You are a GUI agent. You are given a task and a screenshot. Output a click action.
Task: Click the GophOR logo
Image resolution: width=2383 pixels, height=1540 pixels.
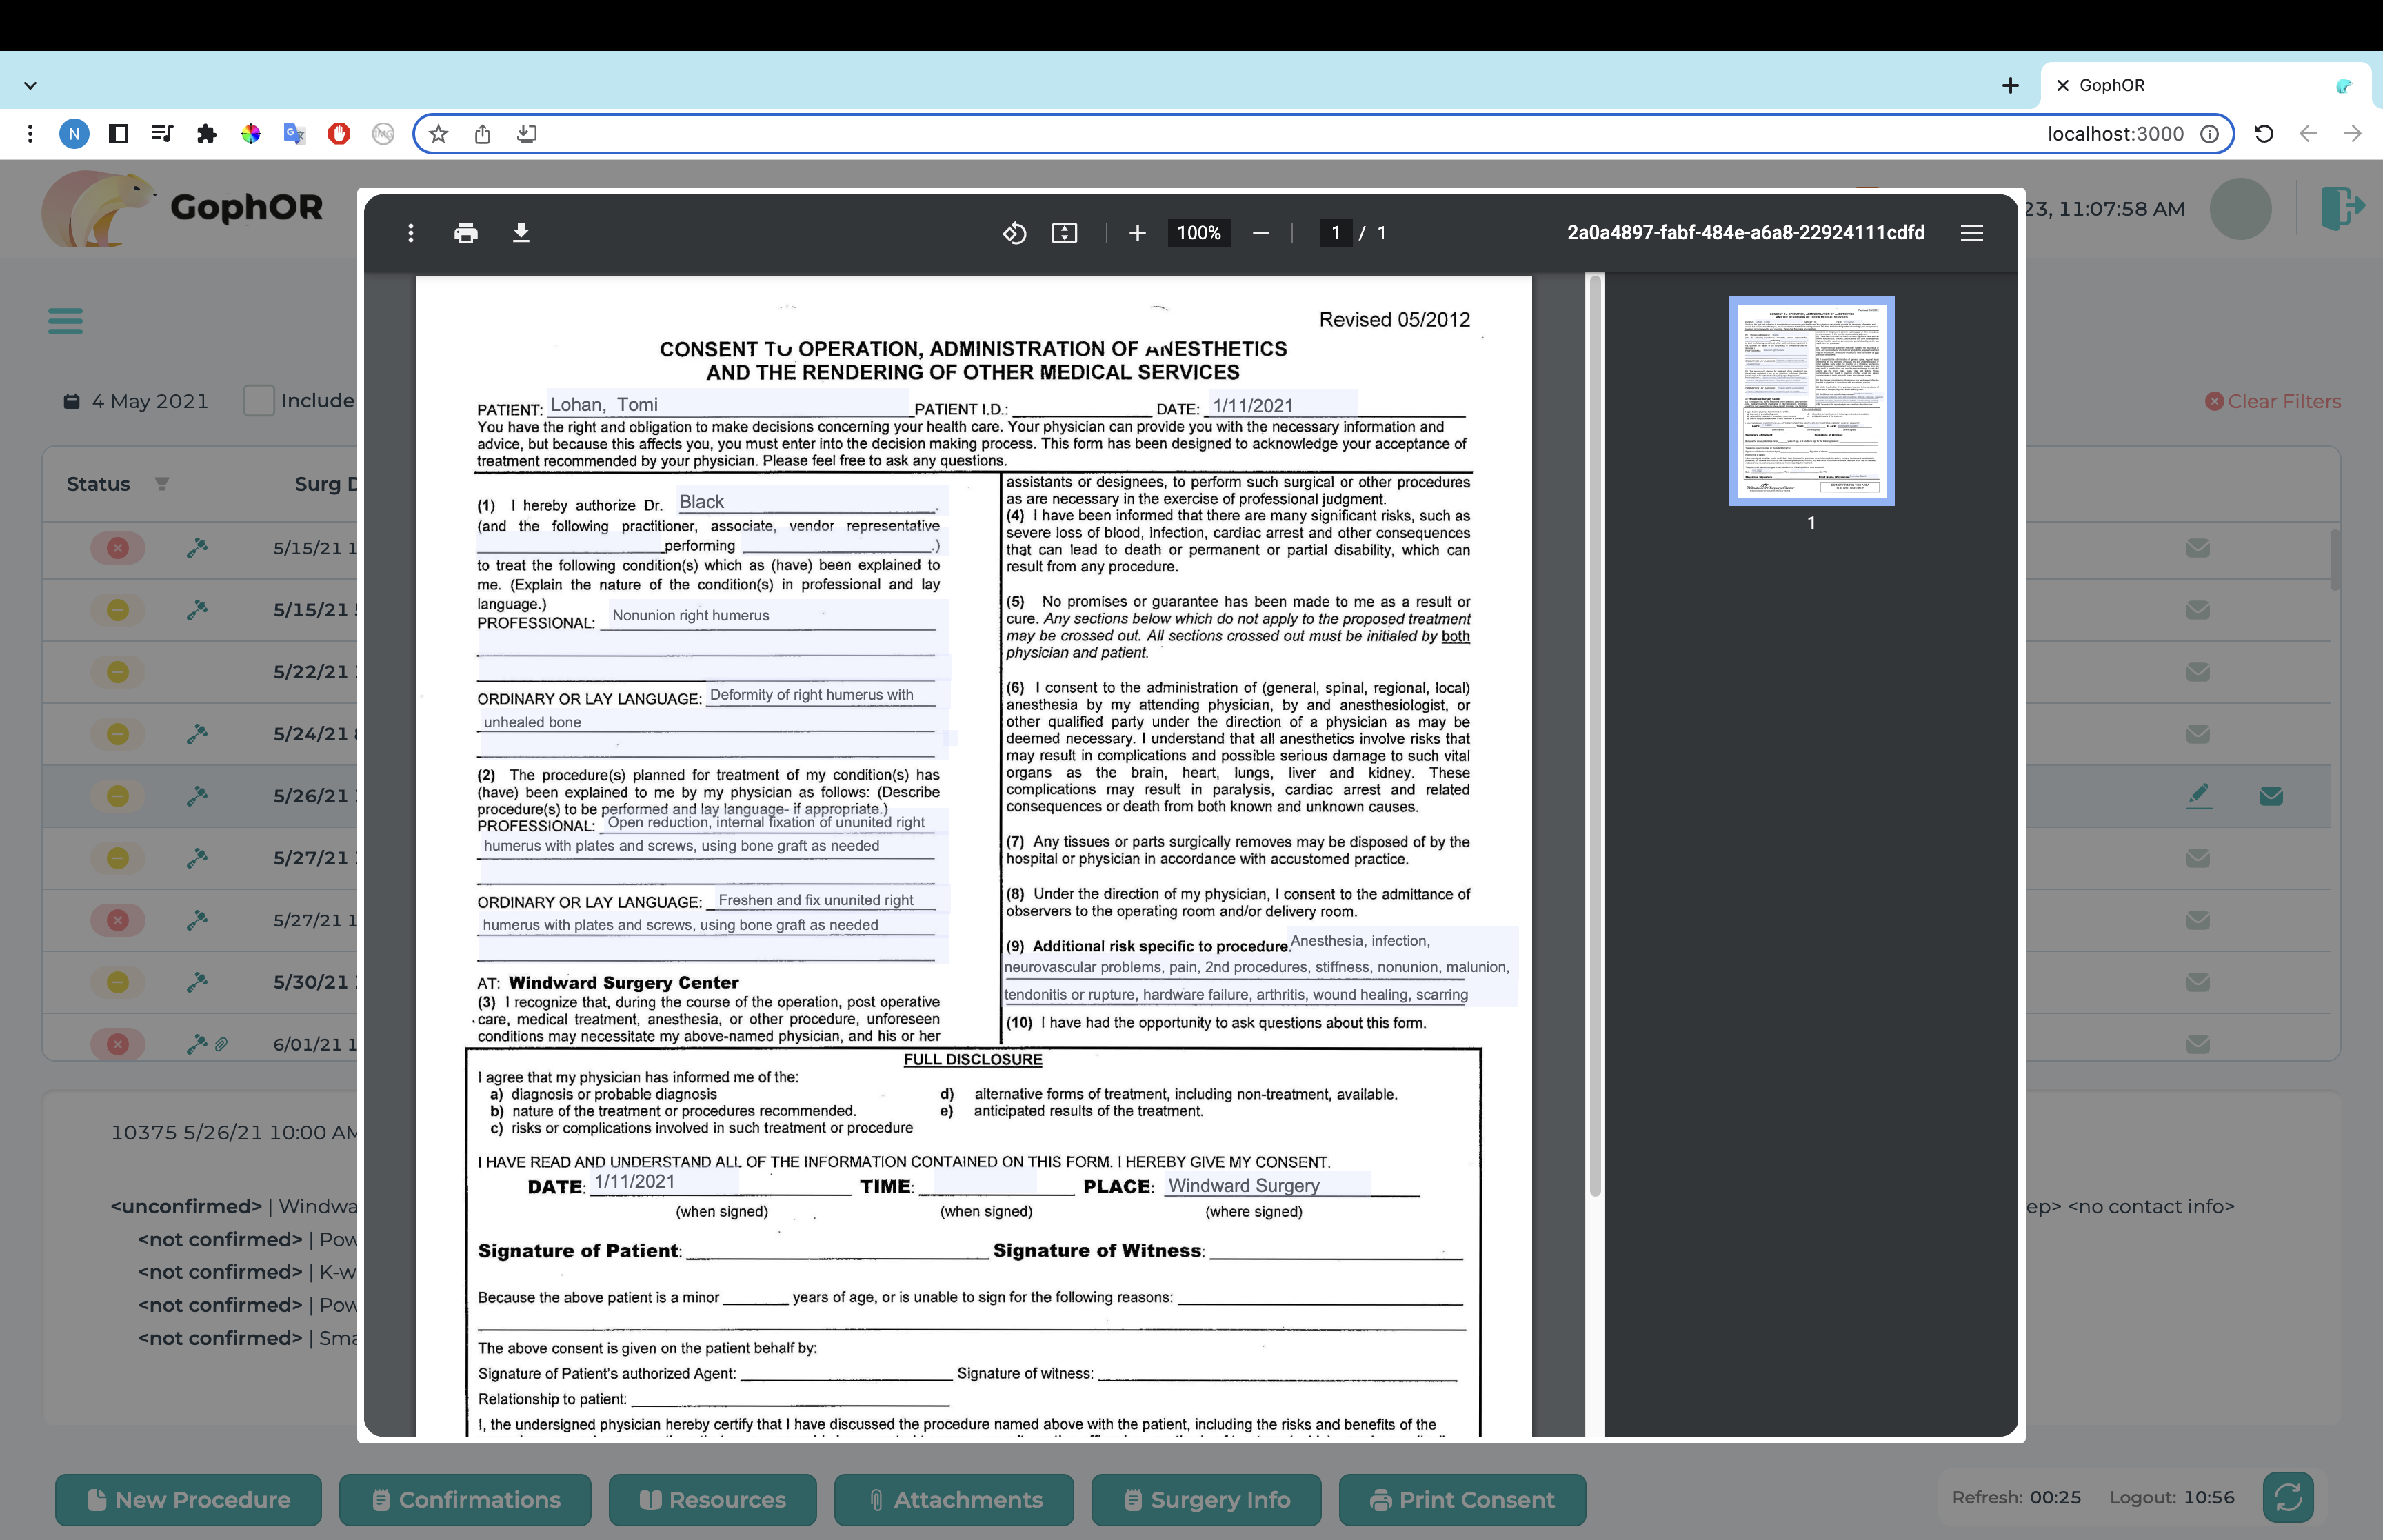click(182, 208)
